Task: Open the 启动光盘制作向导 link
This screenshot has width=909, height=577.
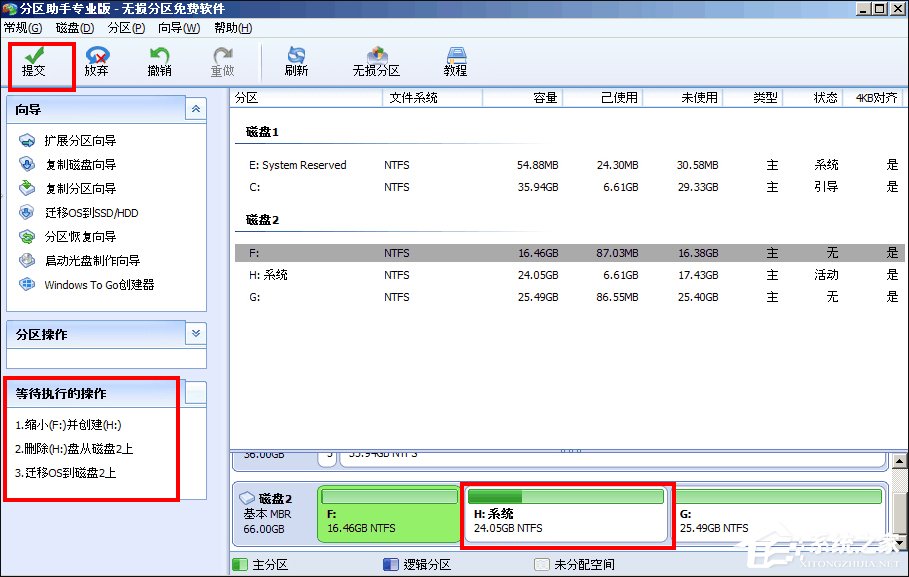Action: [x=92, y=261]
